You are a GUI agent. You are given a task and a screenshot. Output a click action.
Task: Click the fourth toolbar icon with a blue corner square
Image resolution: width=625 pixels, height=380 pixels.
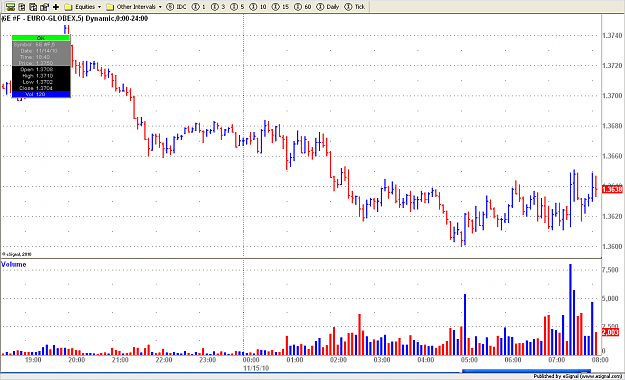click(x=44, y=7)
